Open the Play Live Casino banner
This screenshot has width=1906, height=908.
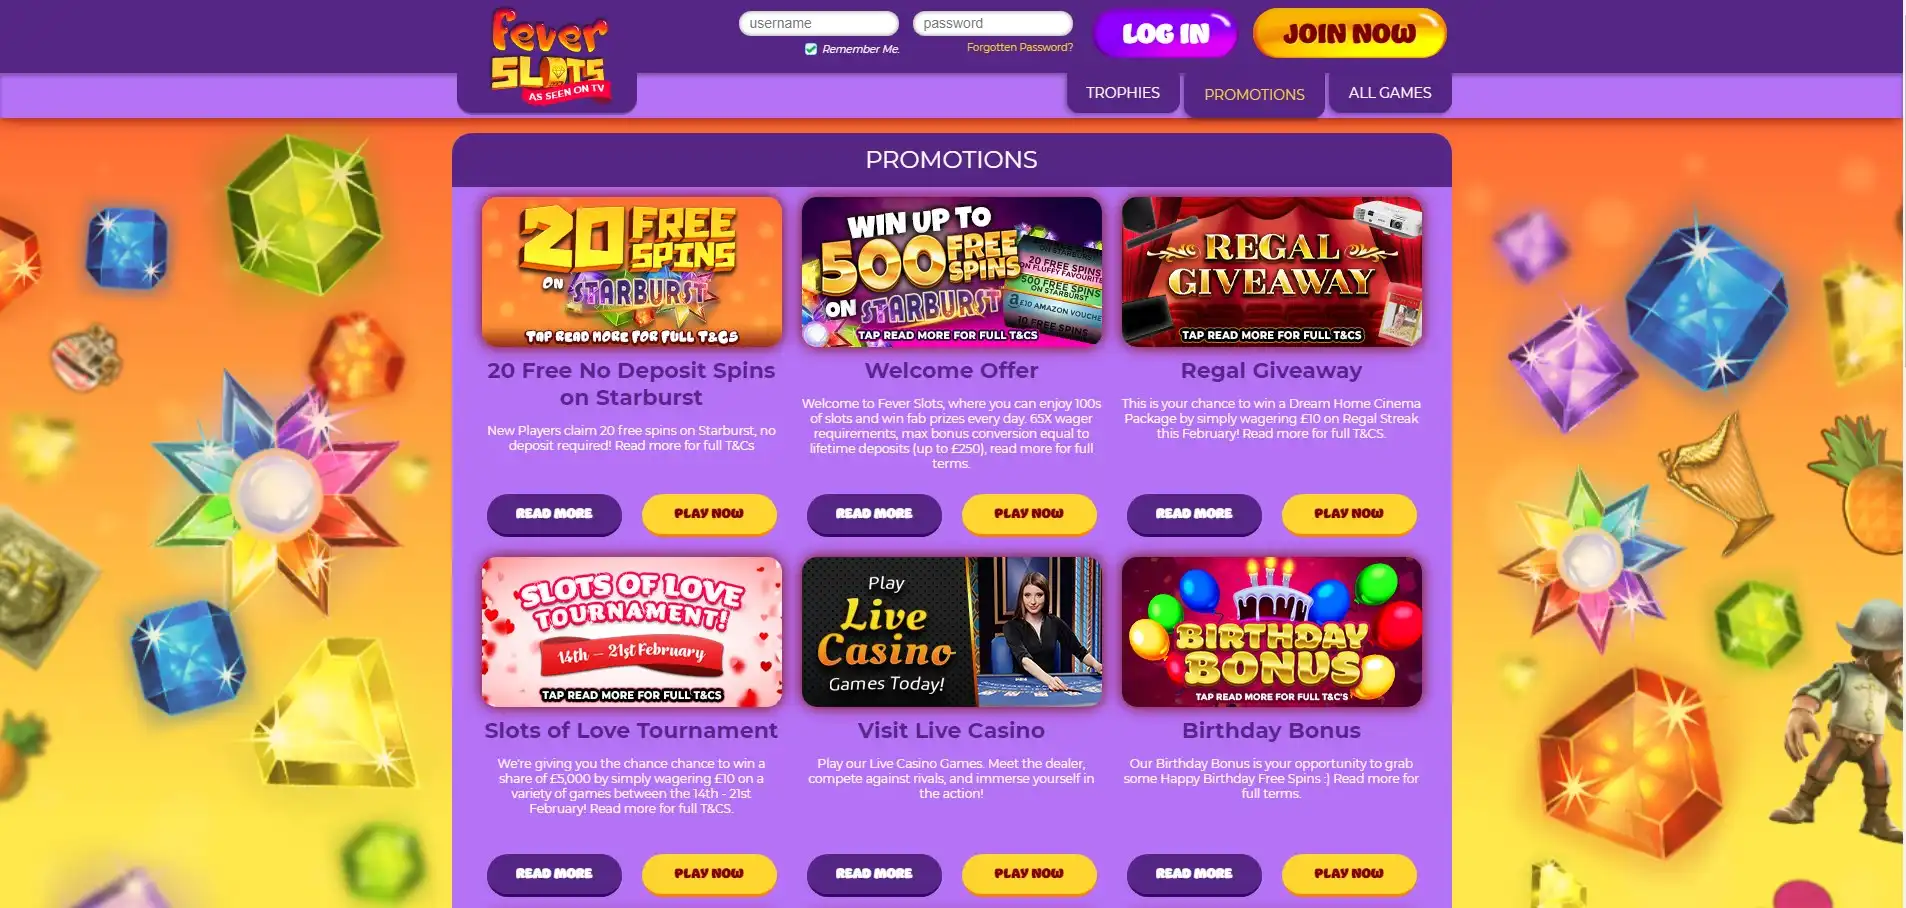pos(951,632)
